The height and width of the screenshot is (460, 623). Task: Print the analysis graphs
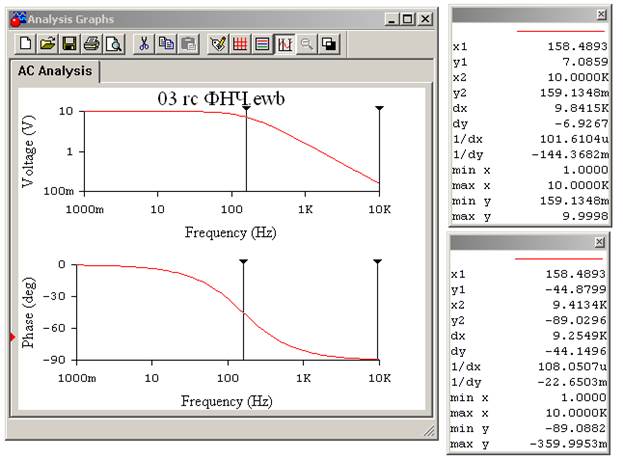(91, 44)
